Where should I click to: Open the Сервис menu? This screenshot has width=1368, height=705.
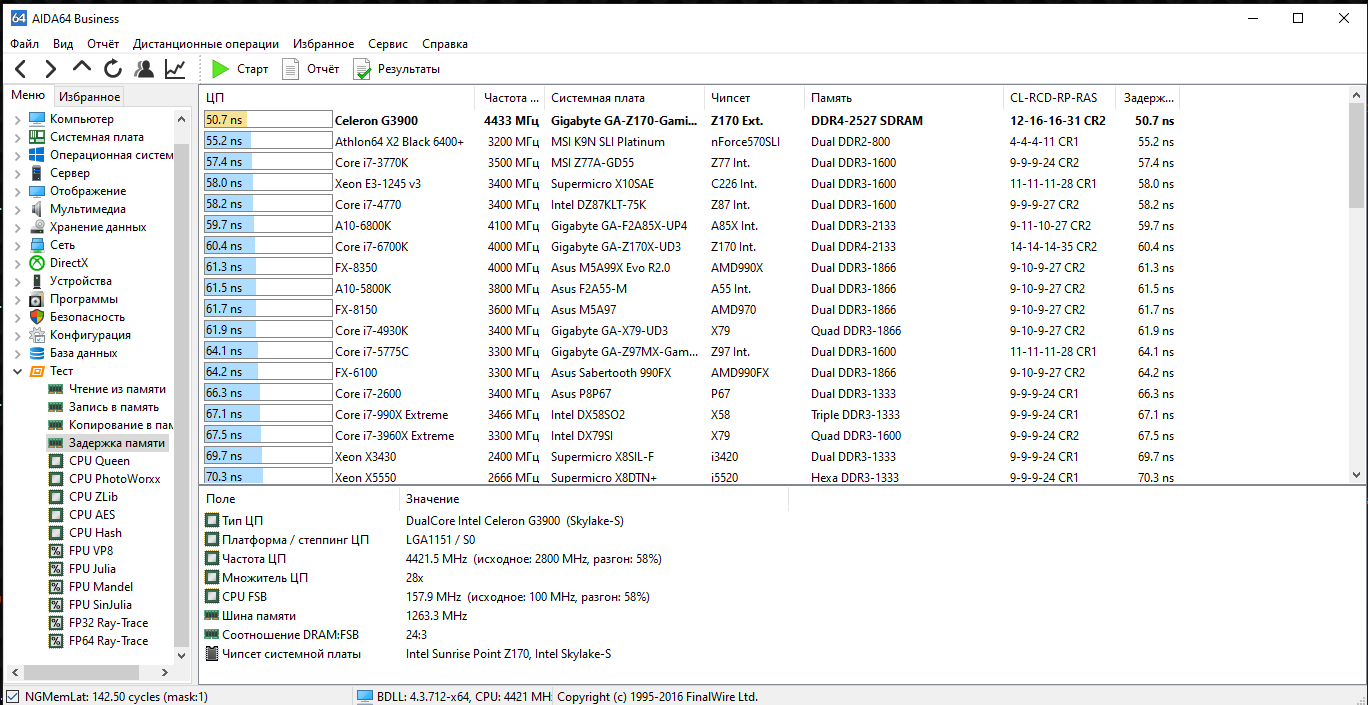coord(388,44)
